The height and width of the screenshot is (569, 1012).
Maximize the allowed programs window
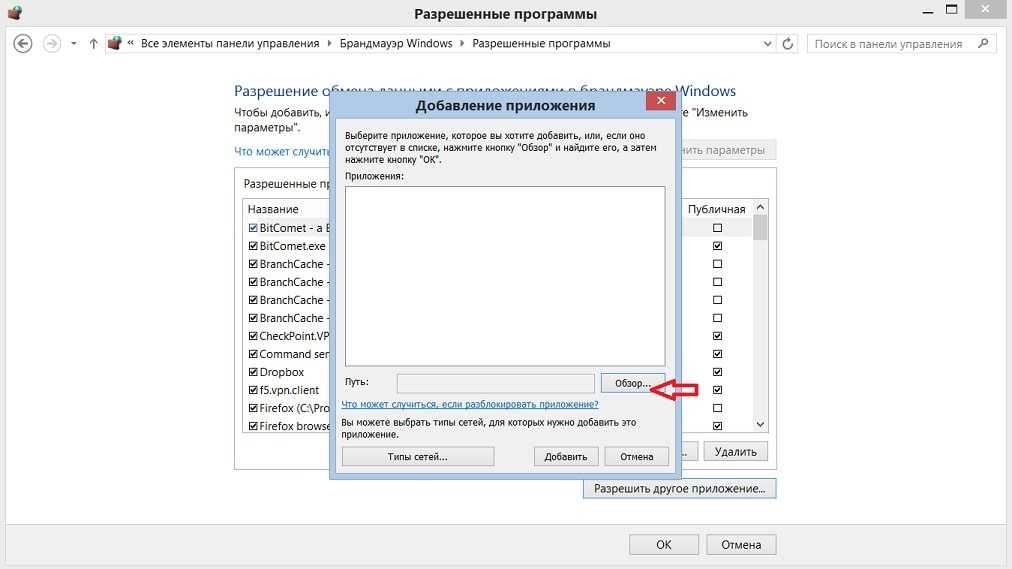(951, 10)
